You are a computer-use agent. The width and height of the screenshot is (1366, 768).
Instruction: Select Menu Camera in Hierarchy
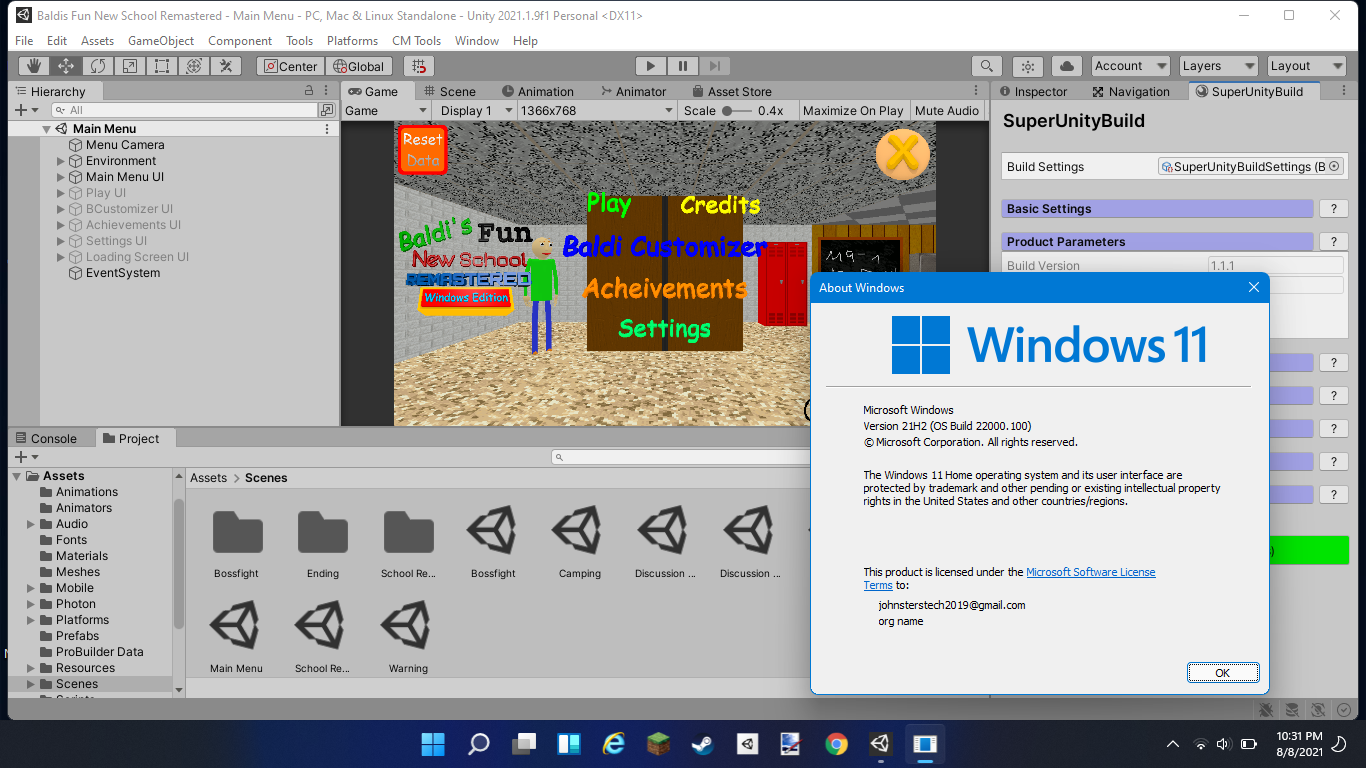click(125, 145)
